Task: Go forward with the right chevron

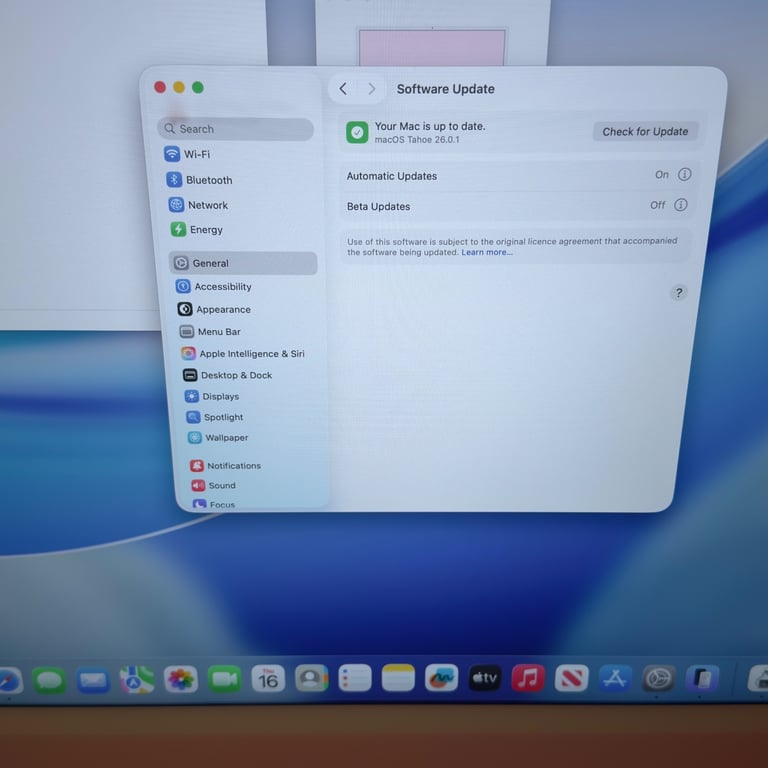Action: pos(372,89)
